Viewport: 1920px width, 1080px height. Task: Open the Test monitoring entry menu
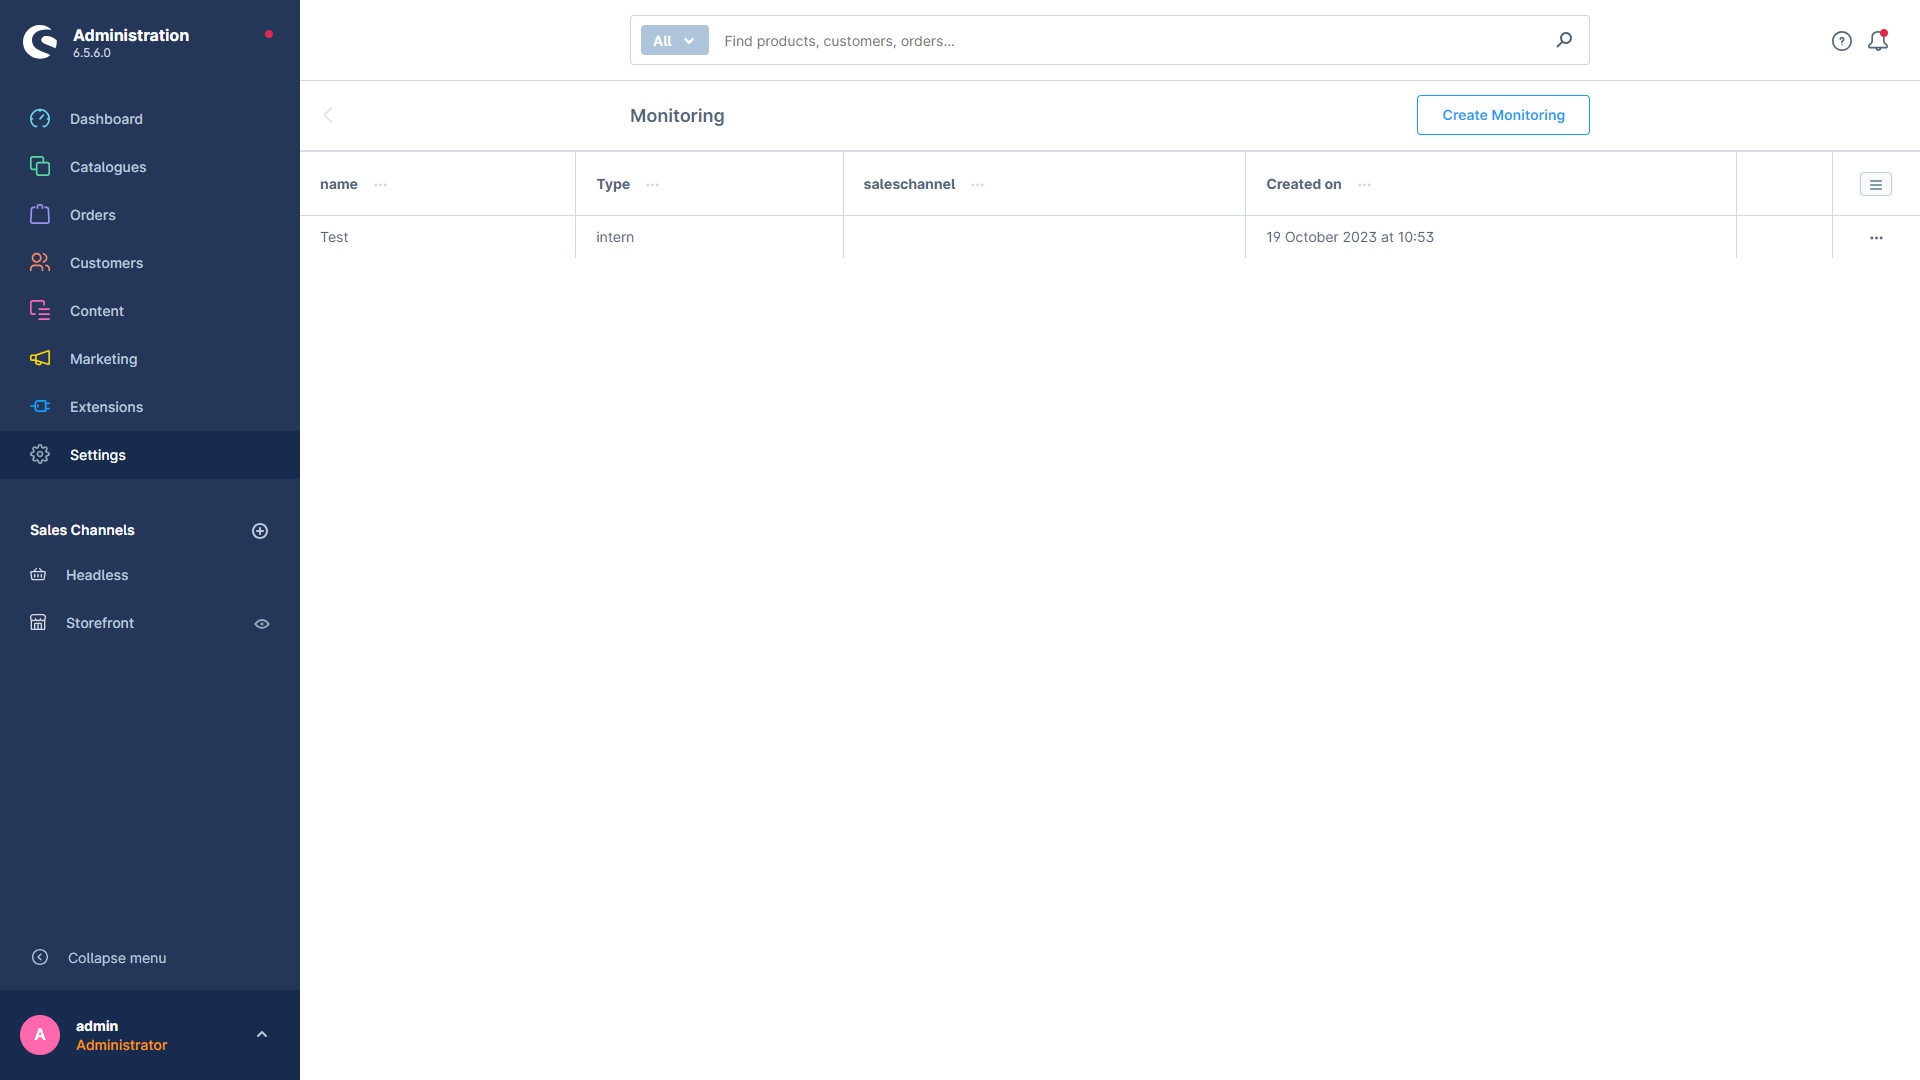coord(1875,236)
